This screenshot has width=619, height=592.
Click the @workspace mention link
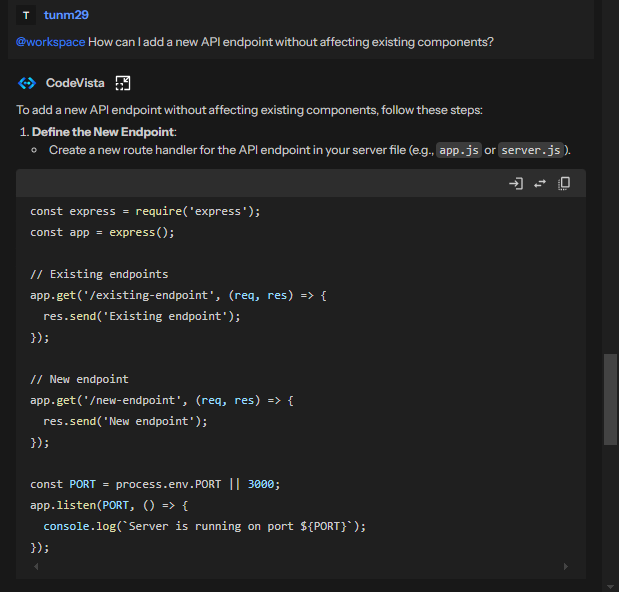coord(51,42)
